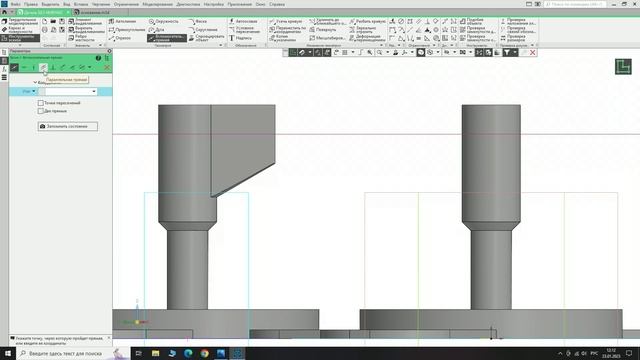Click the 'Прямоугольник' tool
640x360 pixels.
point(127,30)
